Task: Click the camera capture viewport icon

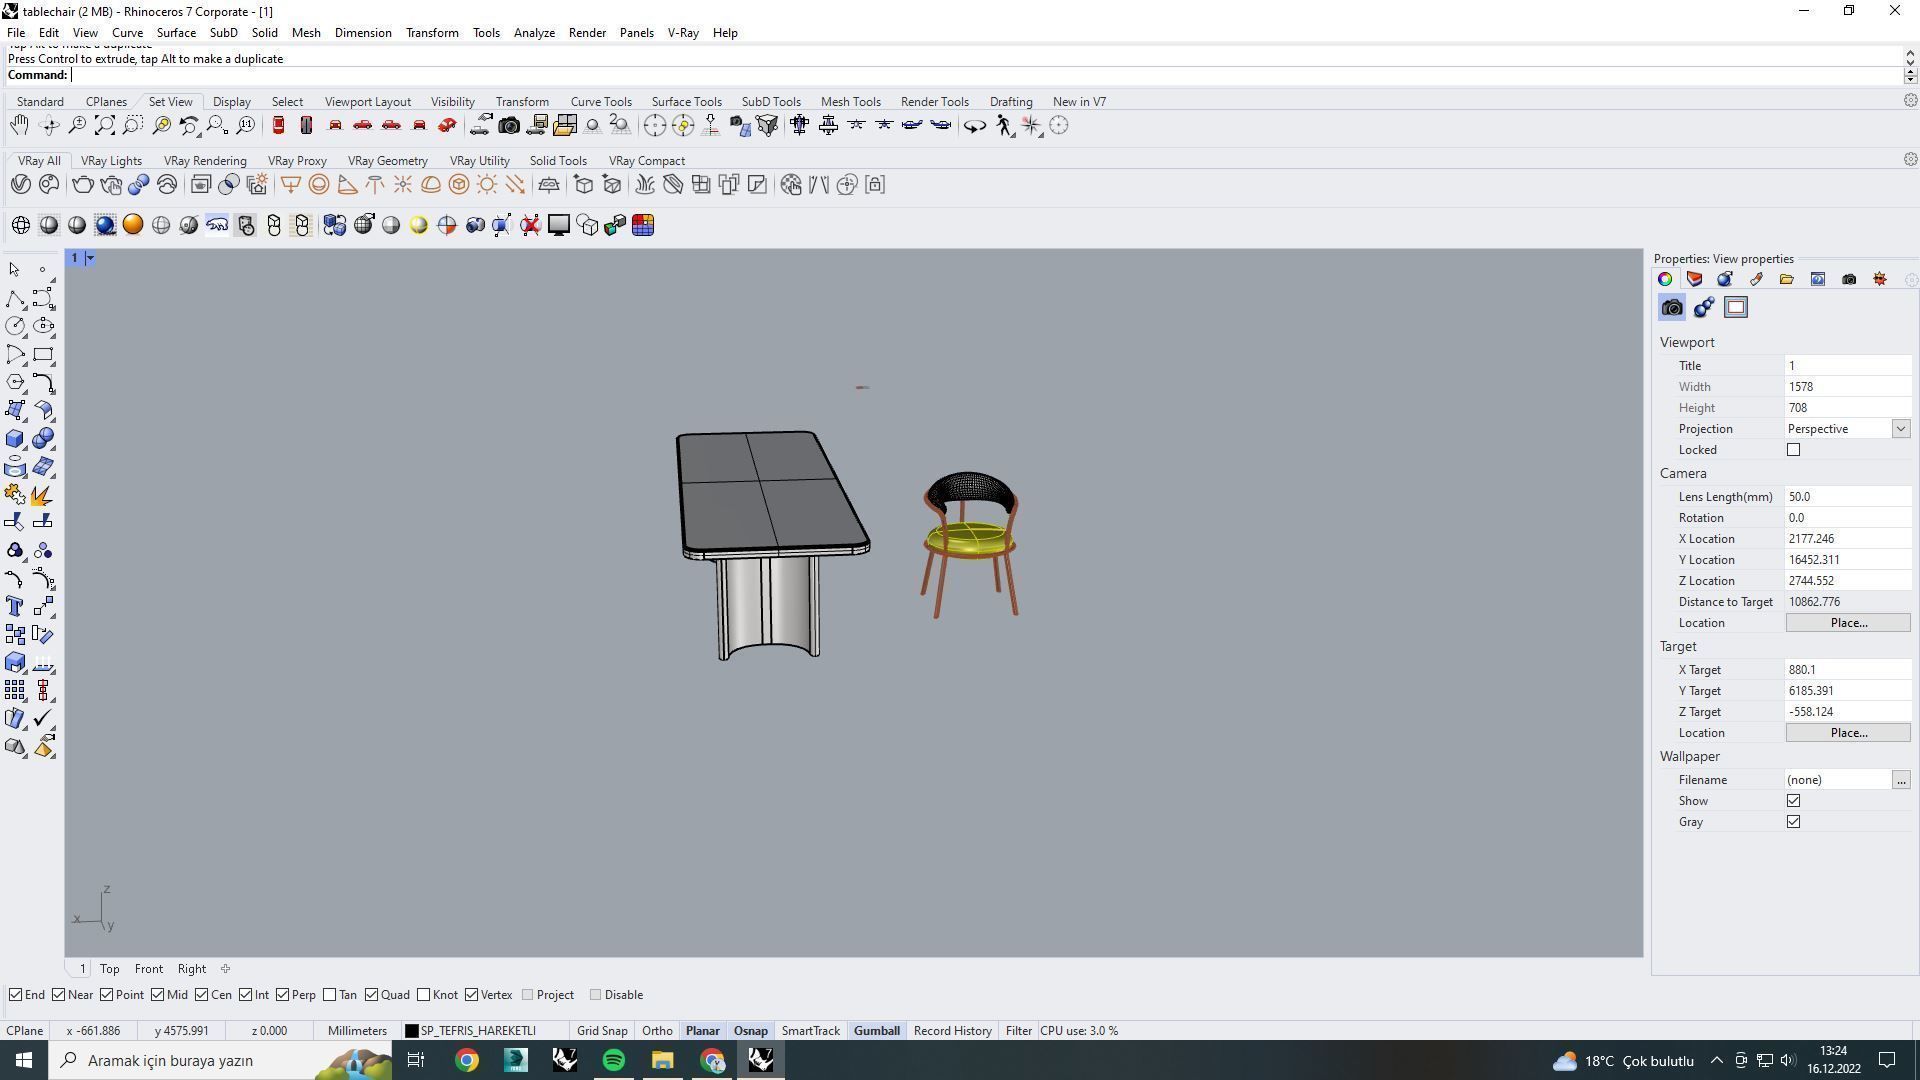Action: [509, 125]
